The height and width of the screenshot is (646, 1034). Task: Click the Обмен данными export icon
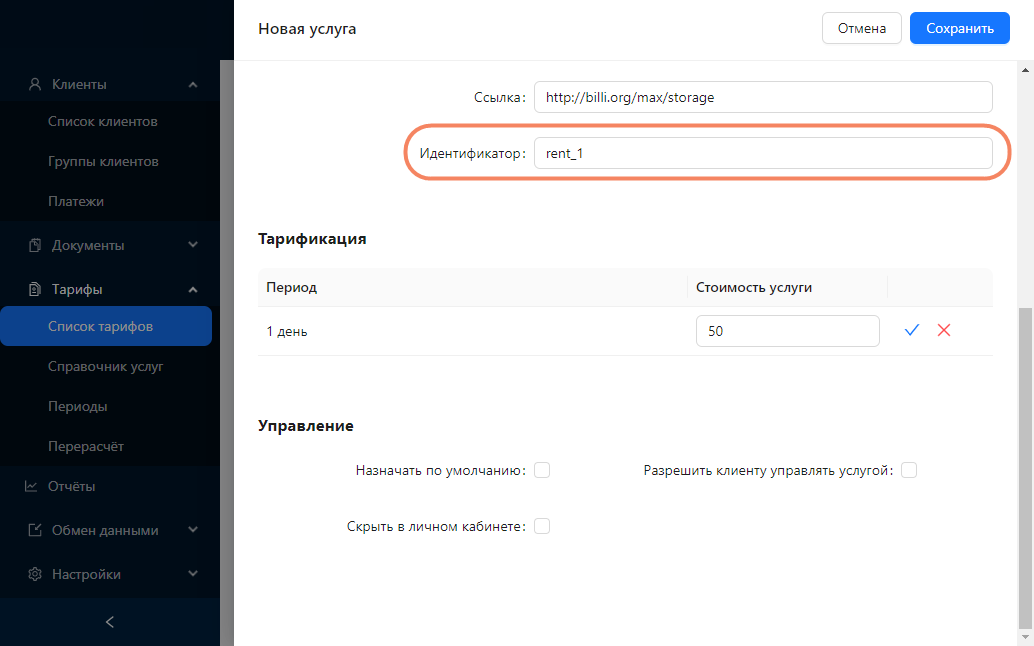click(35, 531)
